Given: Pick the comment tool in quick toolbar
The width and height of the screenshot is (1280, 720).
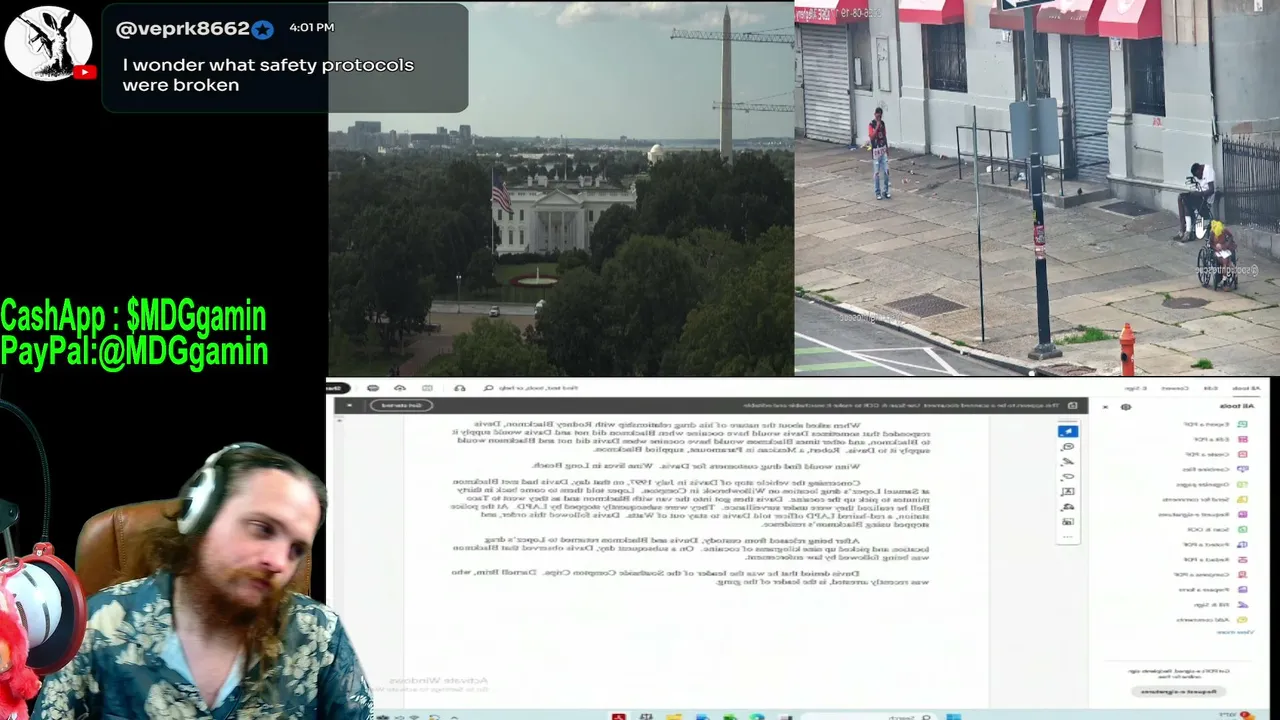Looking at the screenshot, I should (x=1067, y=447).
